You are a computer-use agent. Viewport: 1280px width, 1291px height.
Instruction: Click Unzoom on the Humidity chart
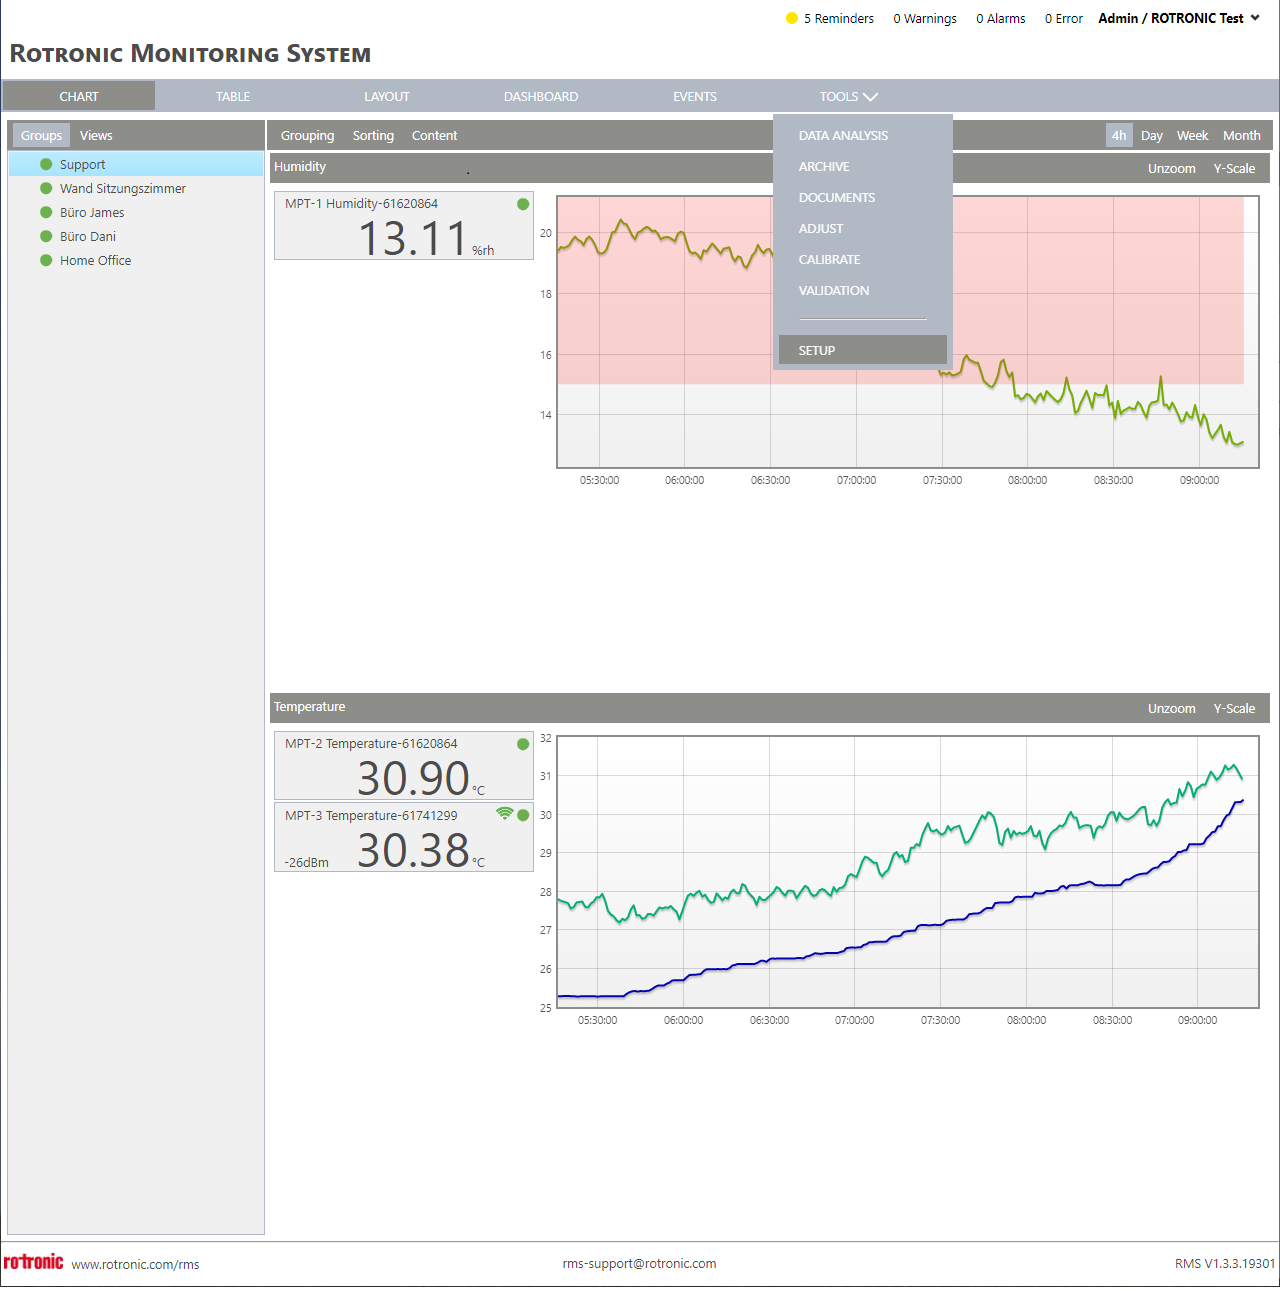(x=1172, y=169)
